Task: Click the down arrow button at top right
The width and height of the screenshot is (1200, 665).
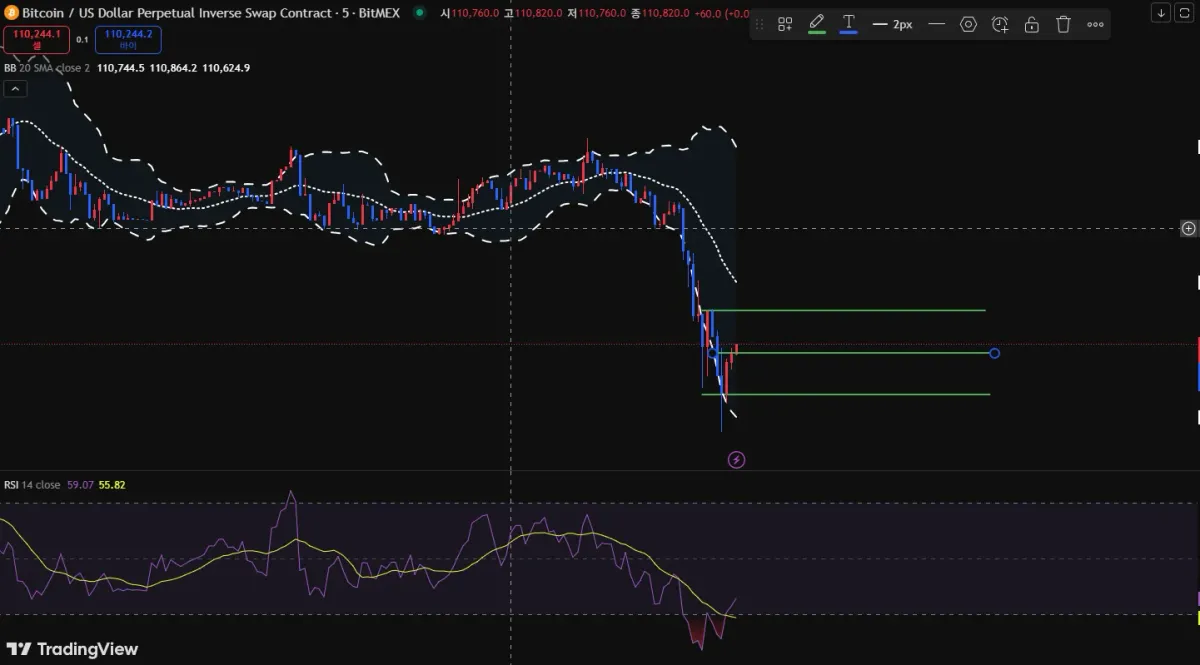Action: click(x=1161, y=13)
